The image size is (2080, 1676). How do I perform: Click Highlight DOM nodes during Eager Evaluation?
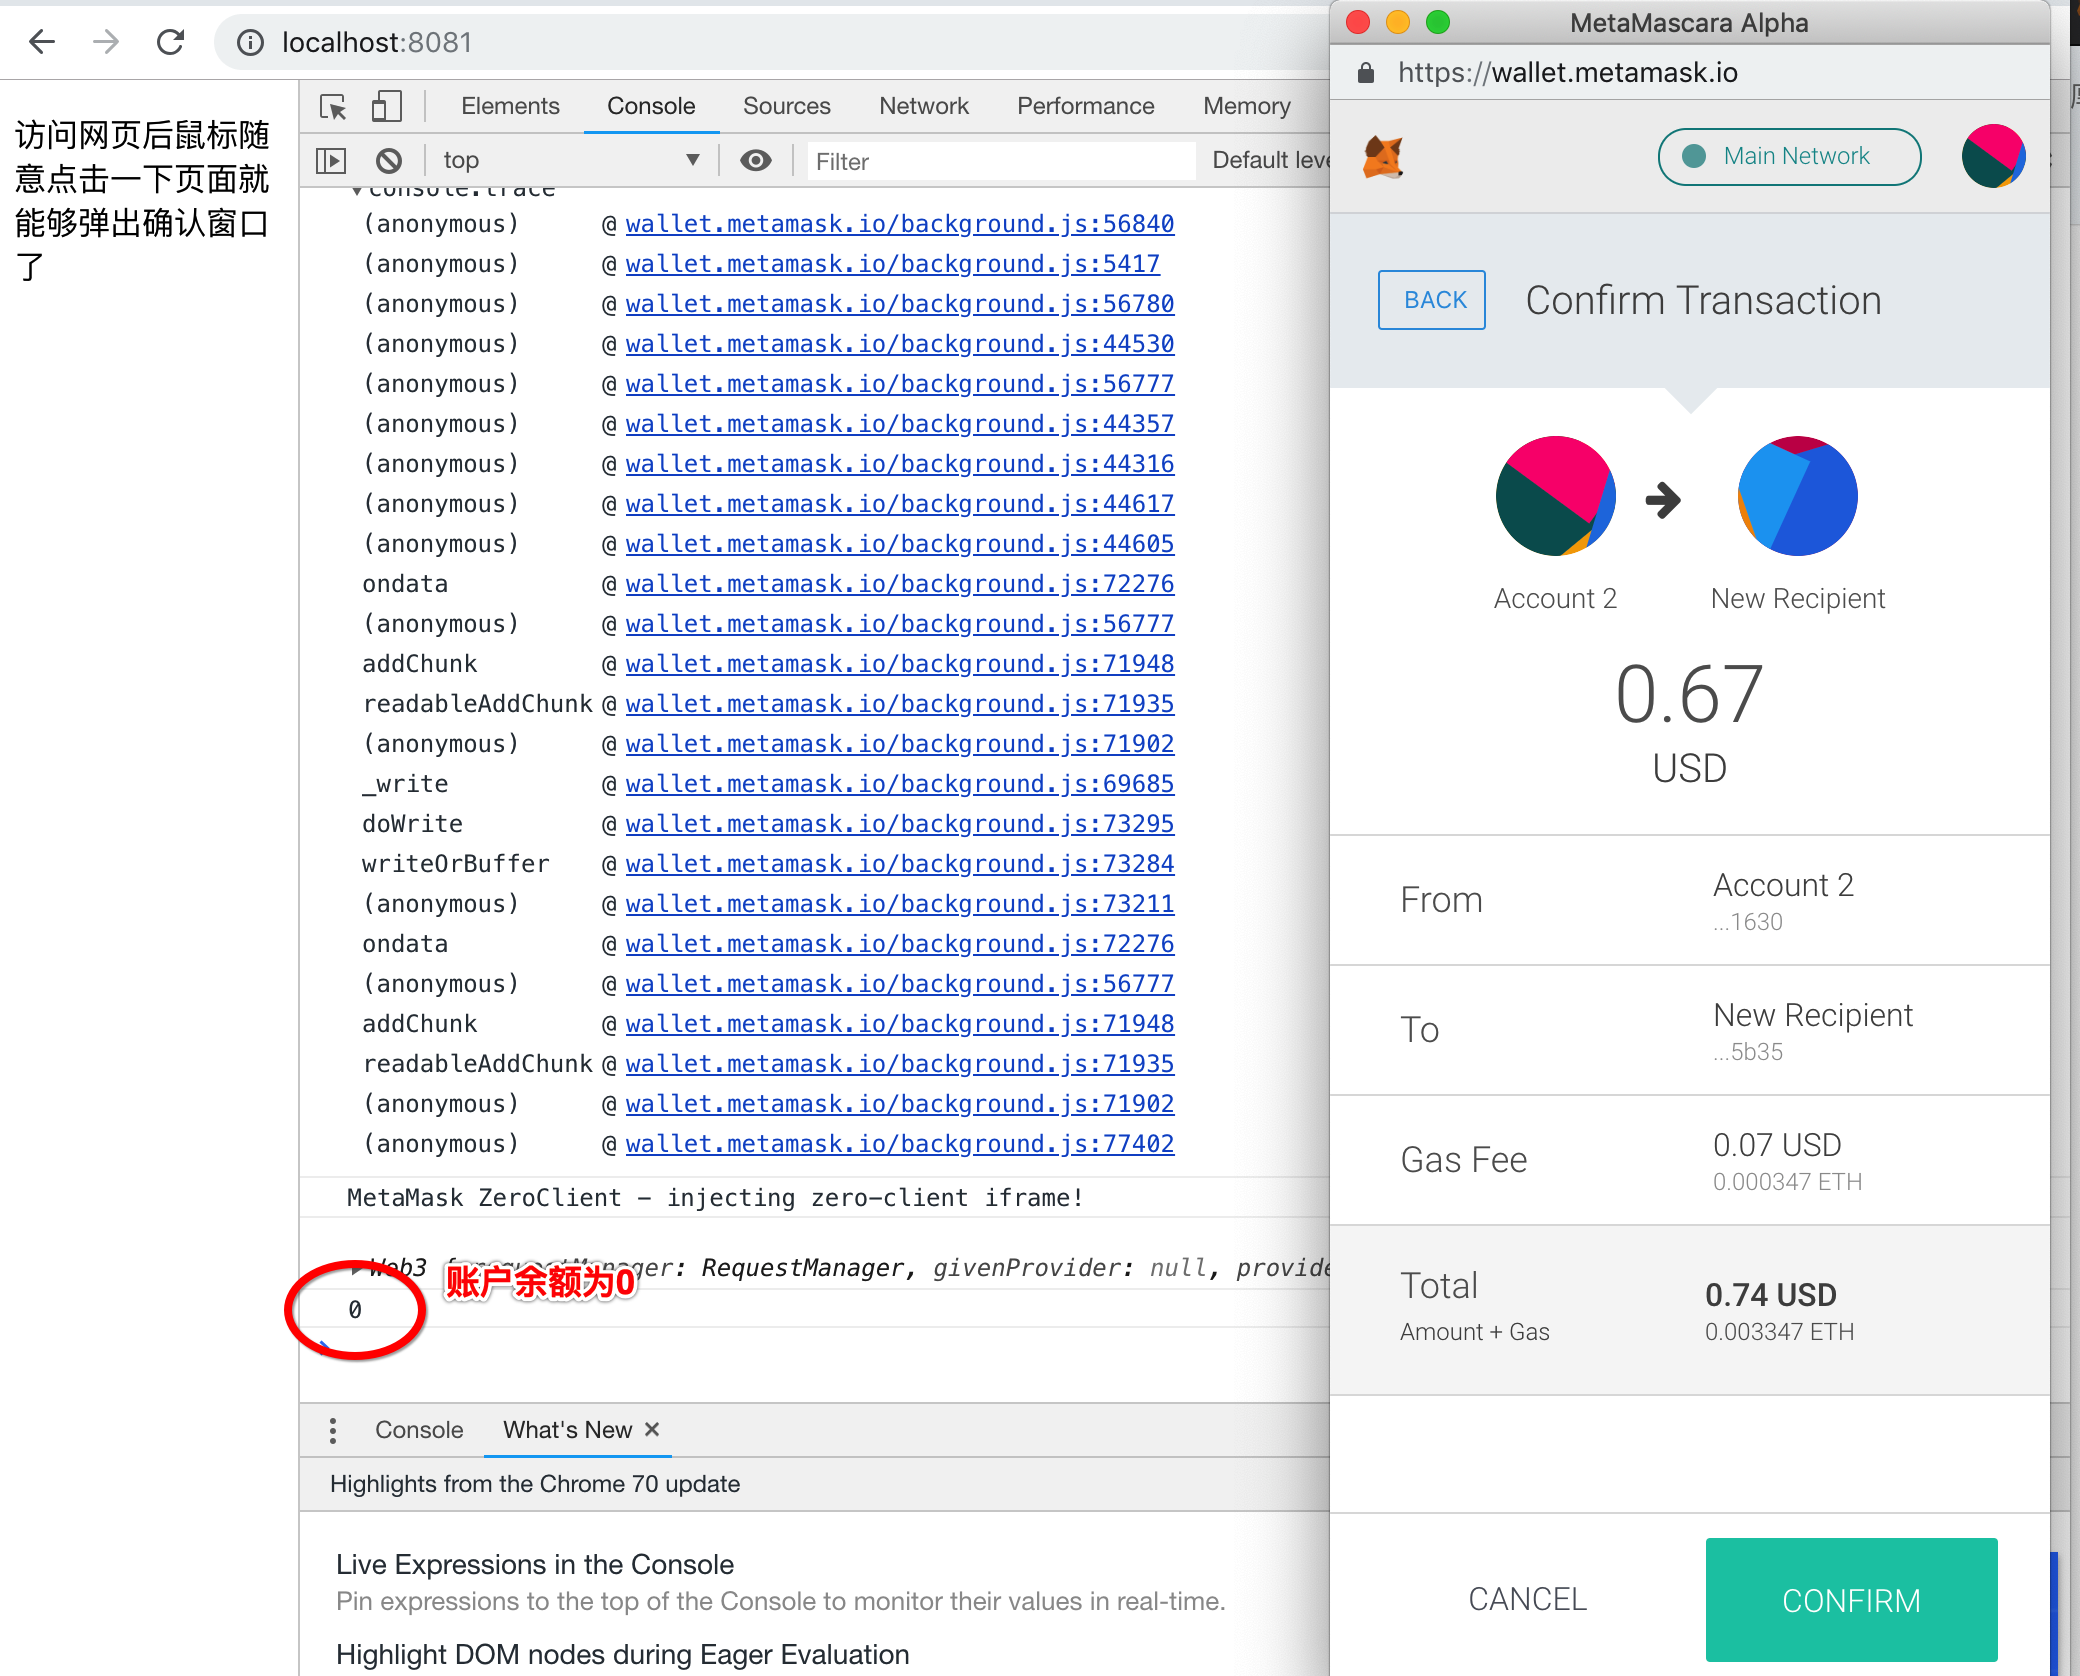[x=622, y=1655]
